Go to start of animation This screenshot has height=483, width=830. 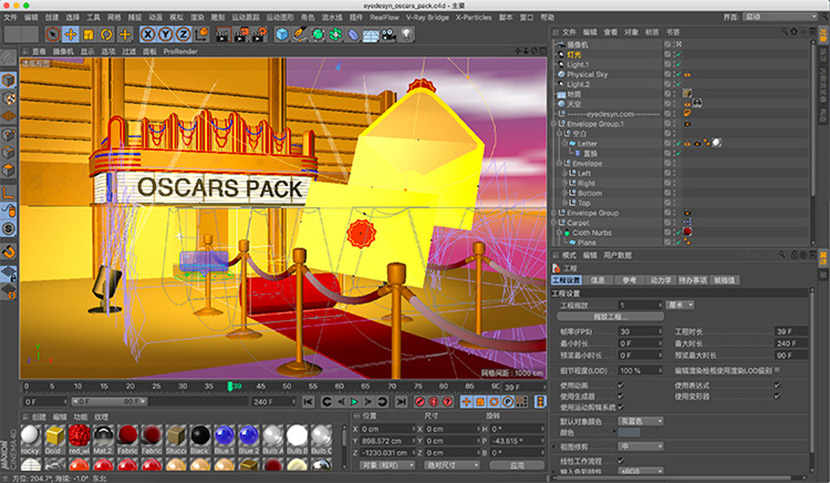click(x=308, y=402)
